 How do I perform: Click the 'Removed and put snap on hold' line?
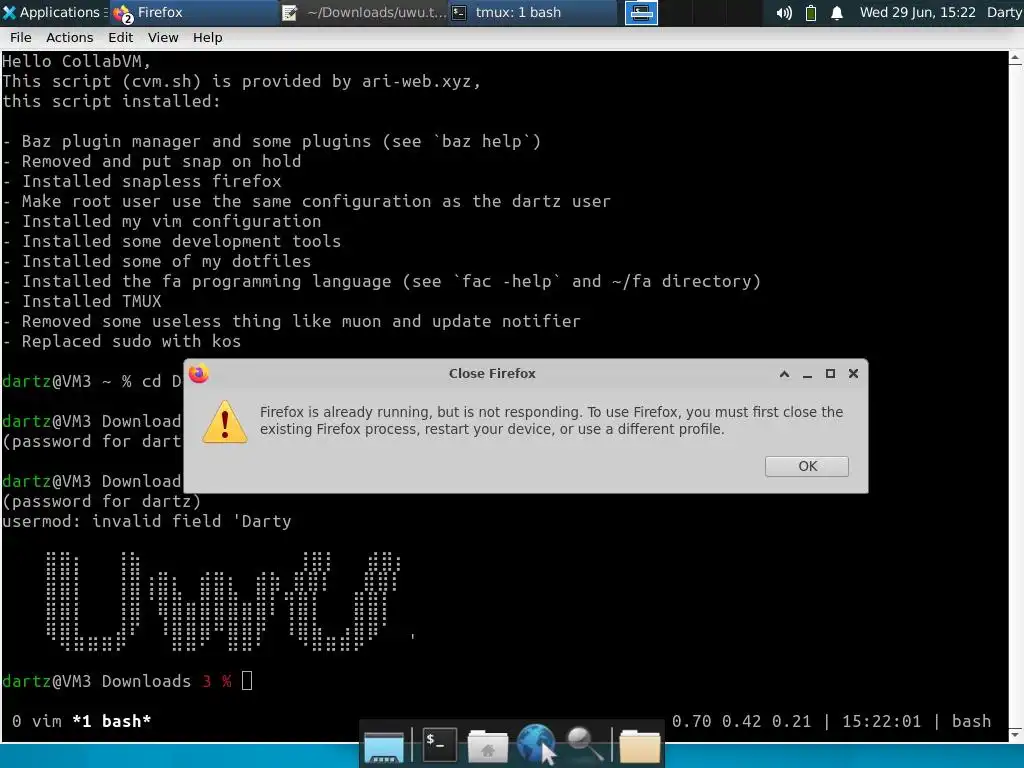pyautogui.click(x=152, y=161)
